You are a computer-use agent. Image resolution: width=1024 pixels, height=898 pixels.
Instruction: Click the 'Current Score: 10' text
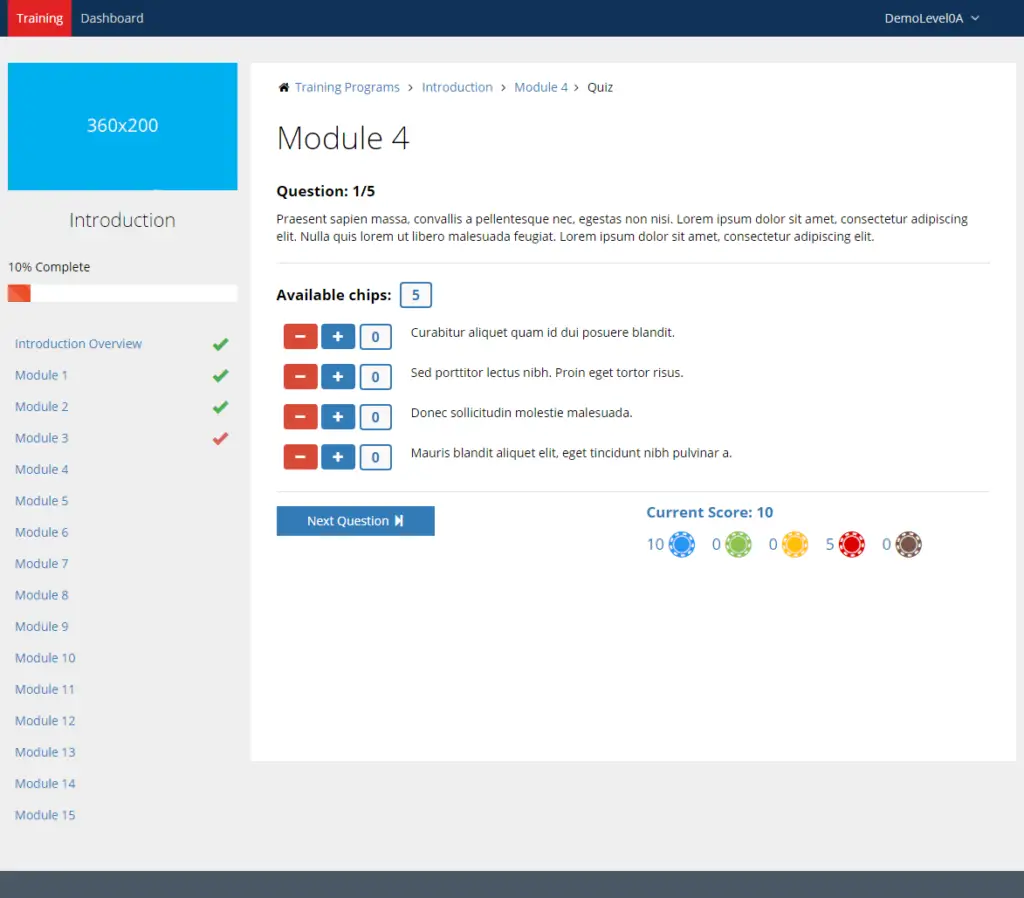pyautogui.click(x=710, y=513)
